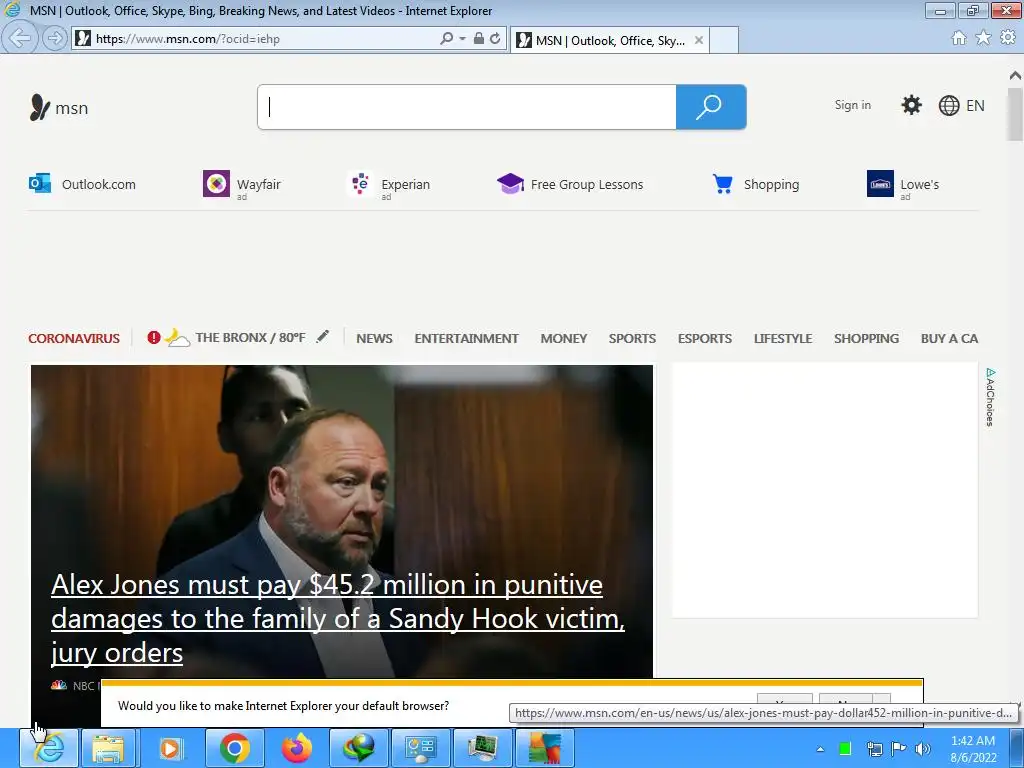Open the ESPORTS menu item
Viewport: 1024px width, 768px height.
pyautogui.click(x=705, y=338)
